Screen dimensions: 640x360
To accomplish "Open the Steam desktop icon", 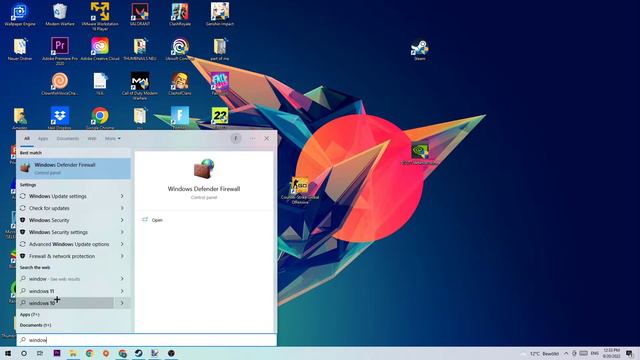I will click(420, 50).
